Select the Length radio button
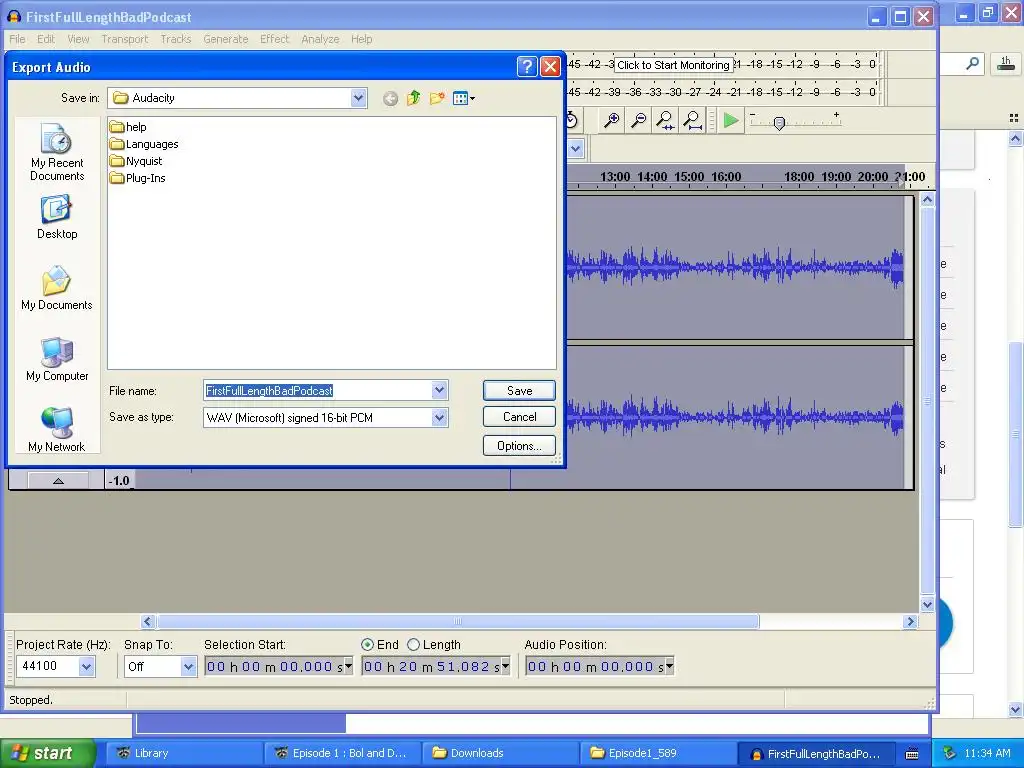The width and height of the screenshot is (1024, 768). (x=413, y=645)
